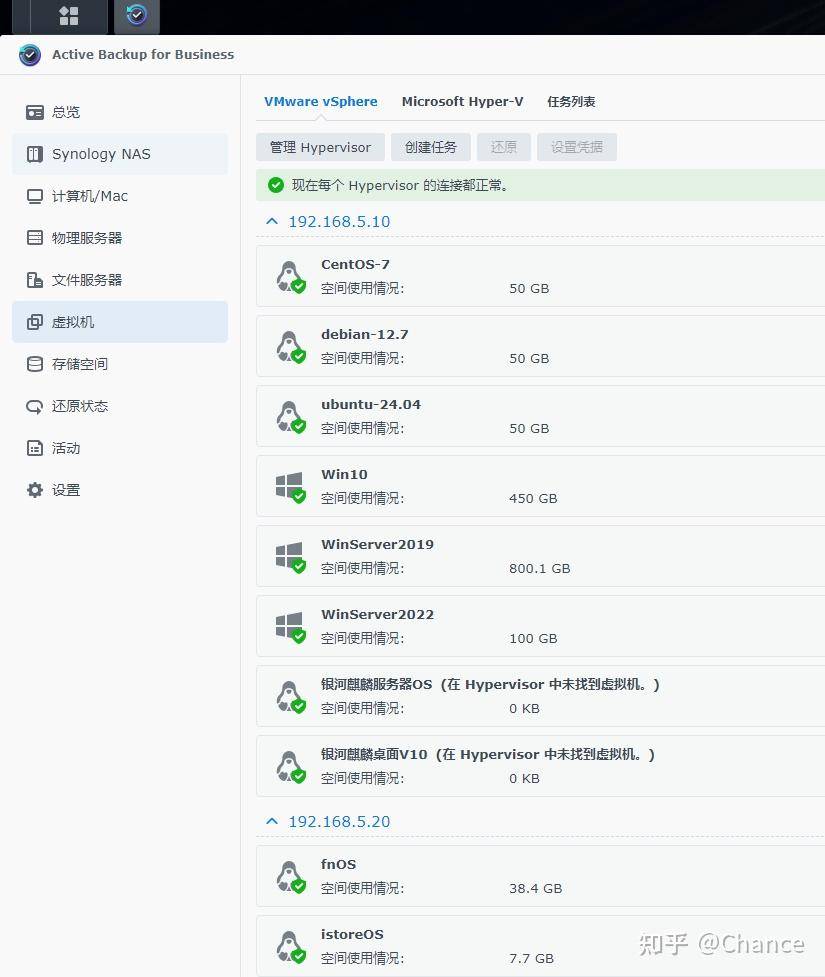The image size is (825, 977).
Task: Open the 任务列表 tab
Action: pos(571,102)
